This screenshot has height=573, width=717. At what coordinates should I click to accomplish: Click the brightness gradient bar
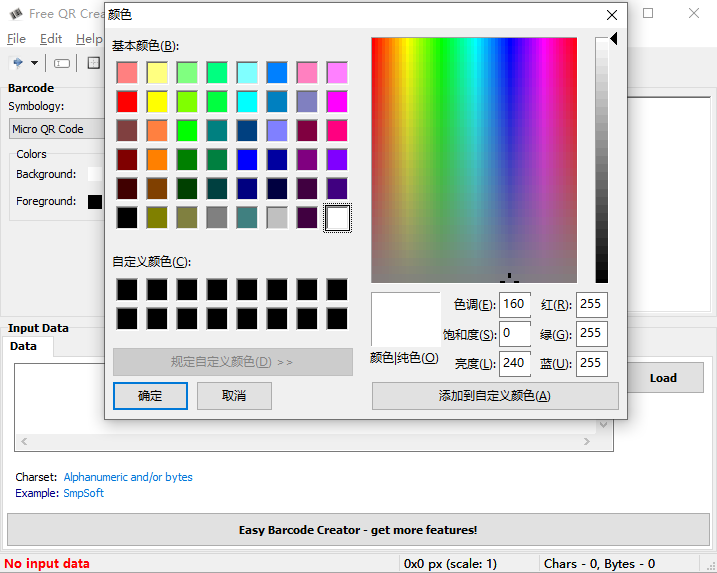pos(602,161)
